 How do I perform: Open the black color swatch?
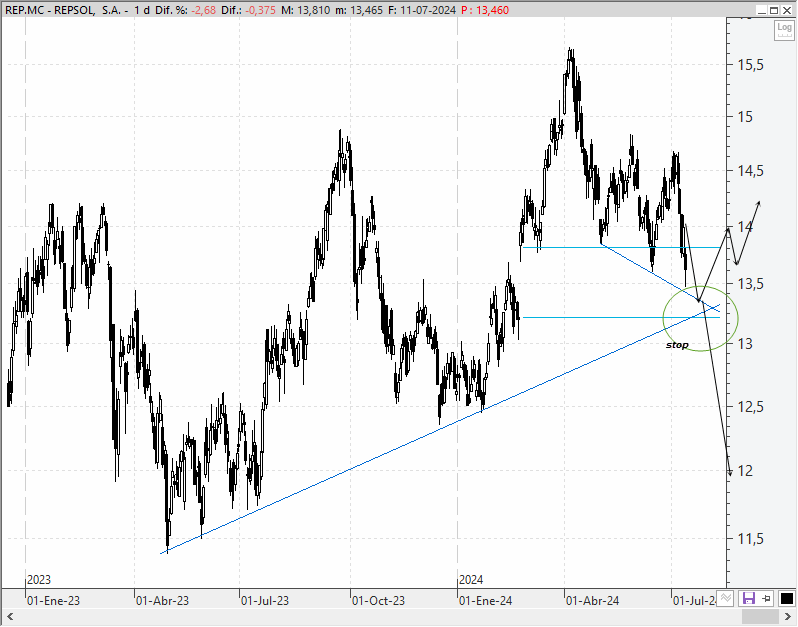point(786,598)
